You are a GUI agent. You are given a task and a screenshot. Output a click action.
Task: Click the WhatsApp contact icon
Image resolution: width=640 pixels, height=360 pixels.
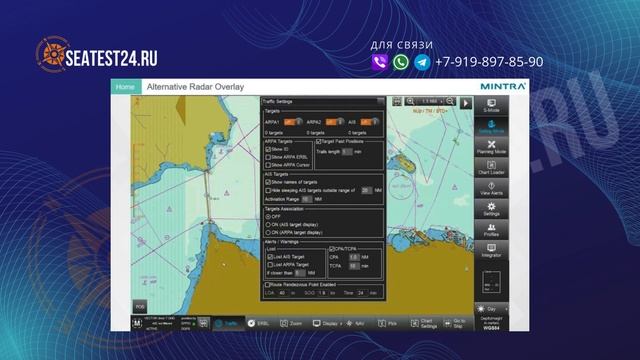[x=401, y=62]
